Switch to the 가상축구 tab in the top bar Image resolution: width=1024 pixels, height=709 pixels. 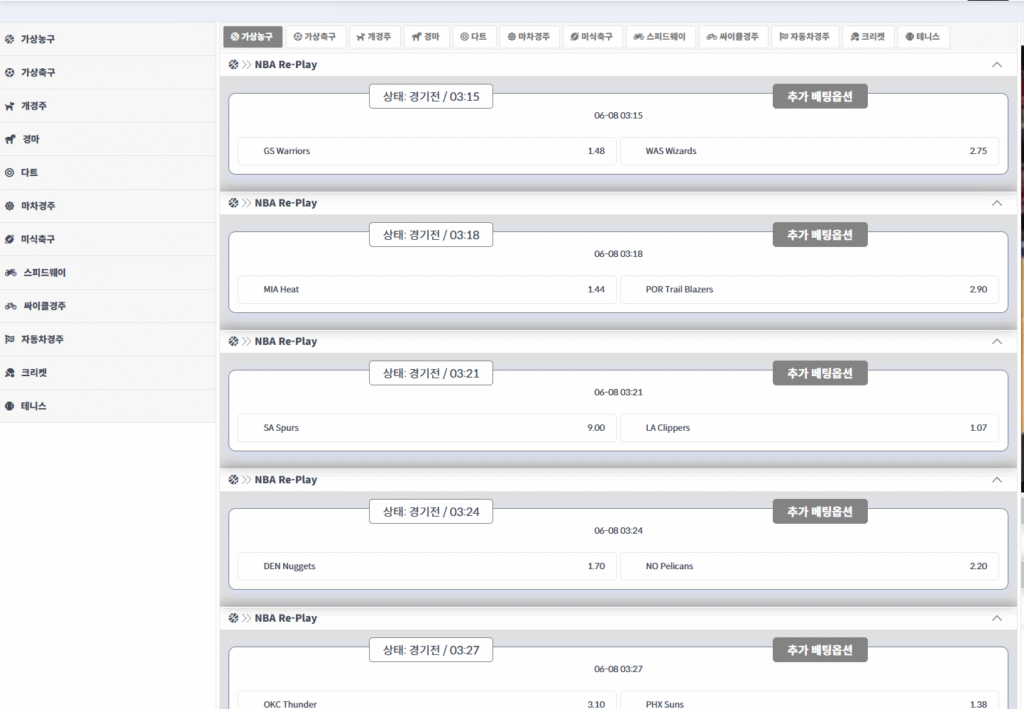315,37
